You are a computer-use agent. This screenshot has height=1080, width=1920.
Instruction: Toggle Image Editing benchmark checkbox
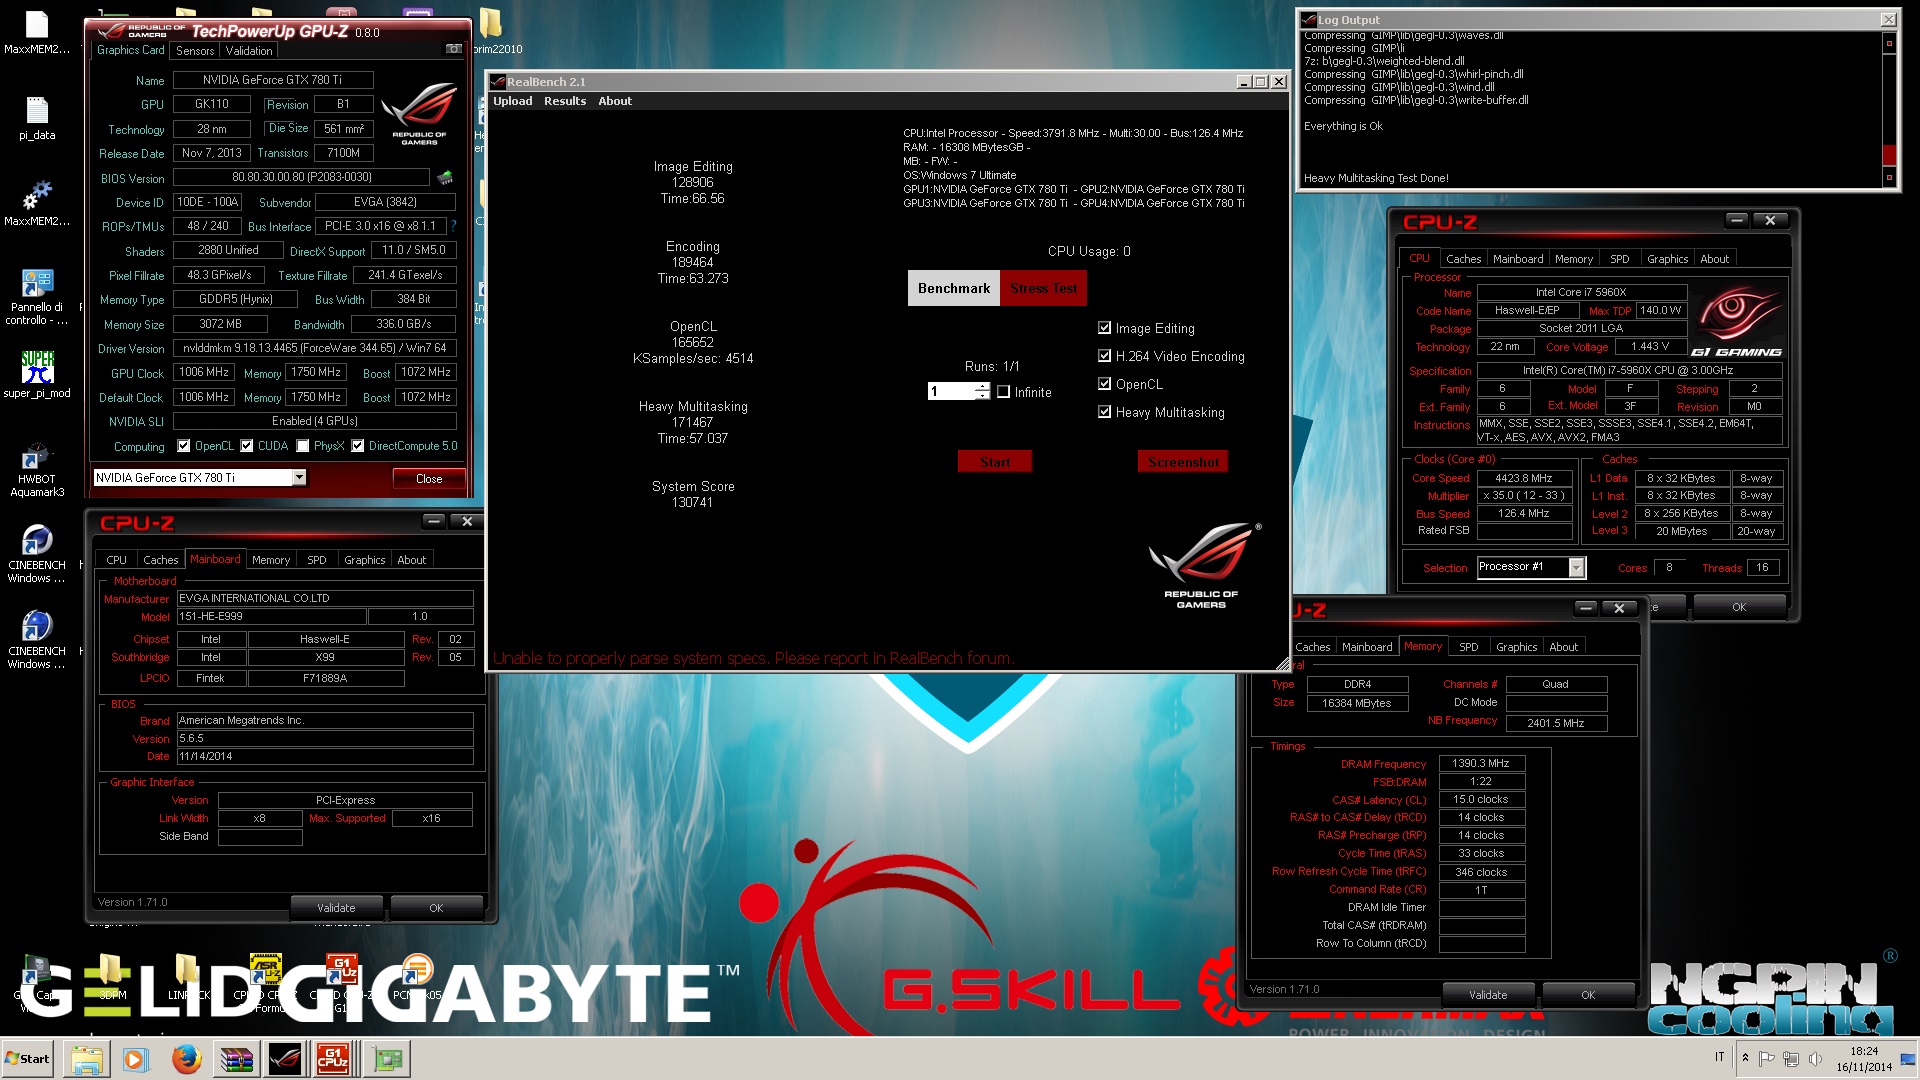[1104, 328]
